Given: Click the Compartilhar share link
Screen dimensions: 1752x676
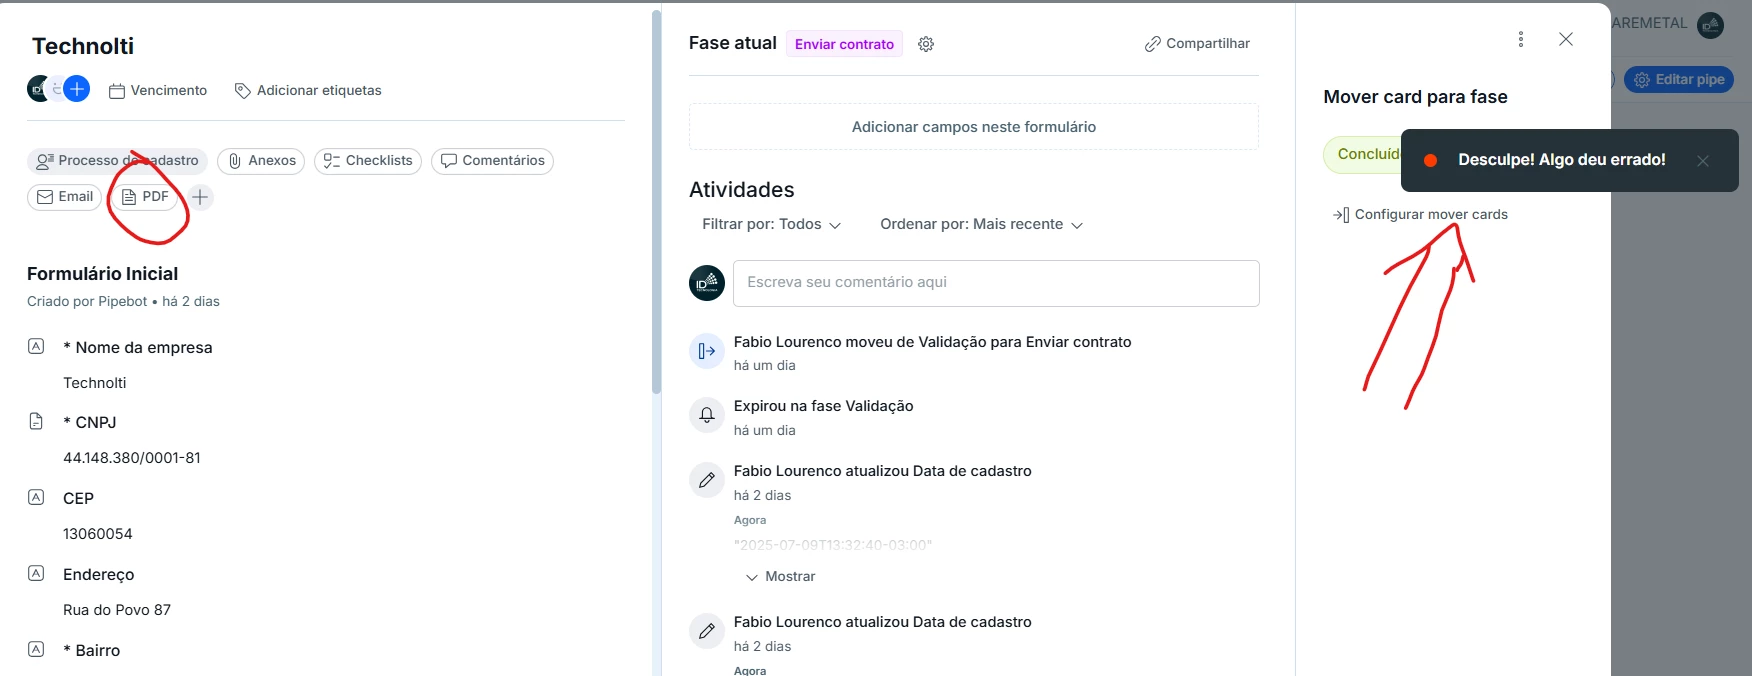Looking at the screenshot, I should coord(1197,44).
